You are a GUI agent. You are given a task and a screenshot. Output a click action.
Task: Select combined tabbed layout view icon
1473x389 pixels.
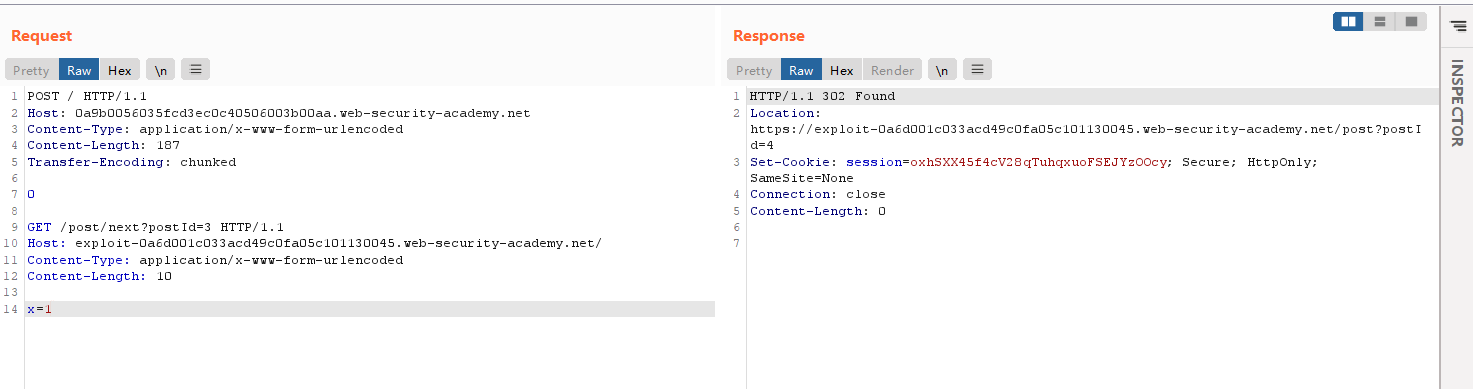1411,21
